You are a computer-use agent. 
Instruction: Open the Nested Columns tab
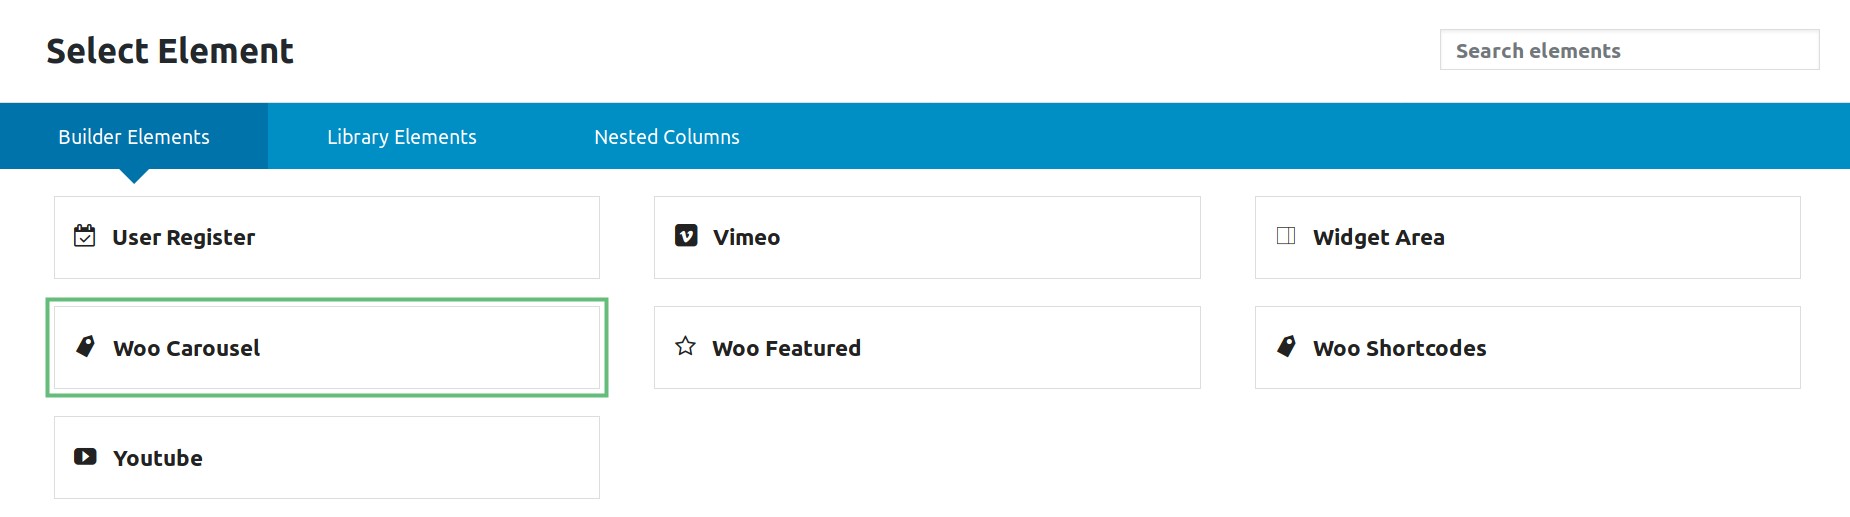tap(667, 137)
